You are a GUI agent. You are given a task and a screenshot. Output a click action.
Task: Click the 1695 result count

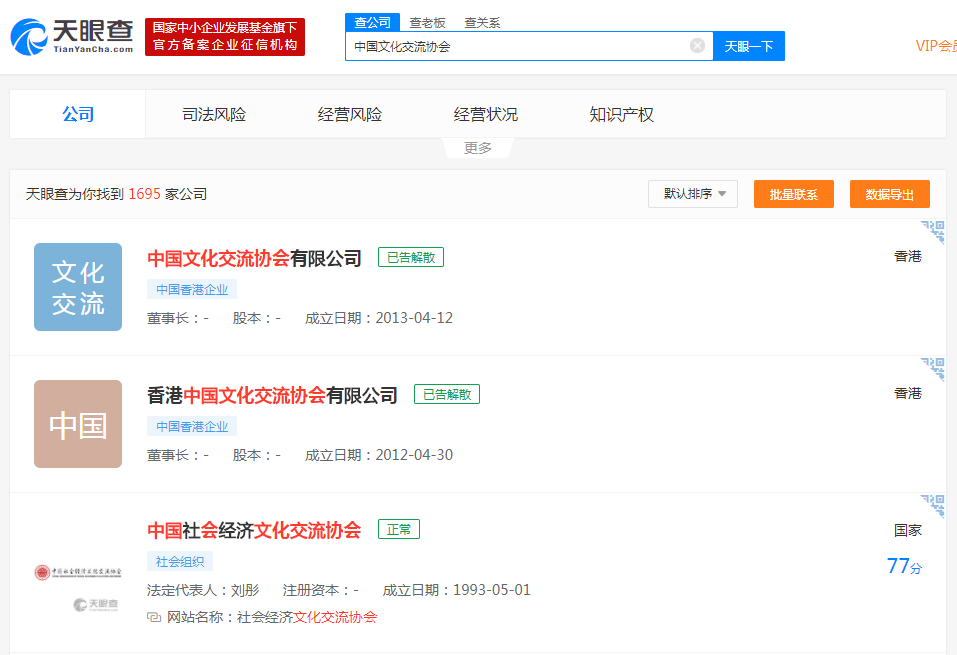[144, 194]
